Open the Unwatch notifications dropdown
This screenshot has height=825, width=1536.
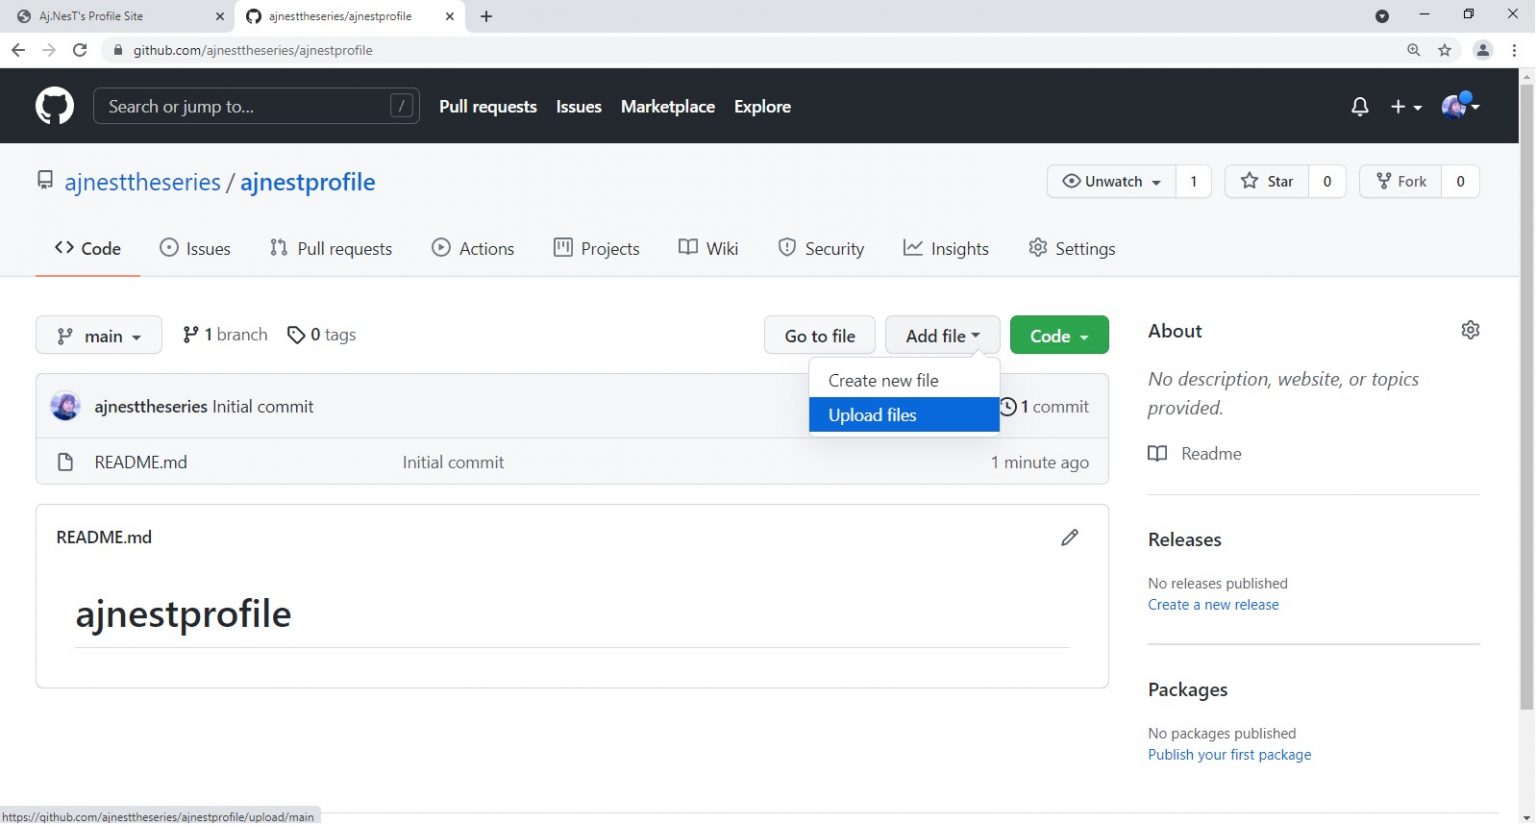pyautogui.click(x=1111, y=181)
